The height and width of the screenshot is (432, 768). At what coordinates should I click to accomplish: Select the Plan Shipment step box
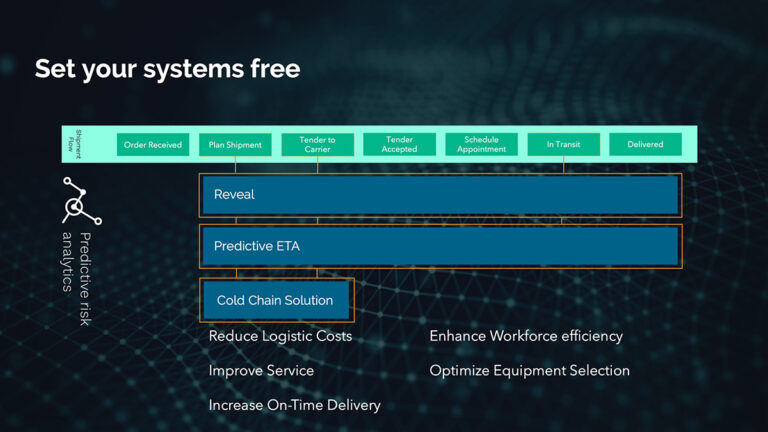pyautogui.click(x=235, y=144)
